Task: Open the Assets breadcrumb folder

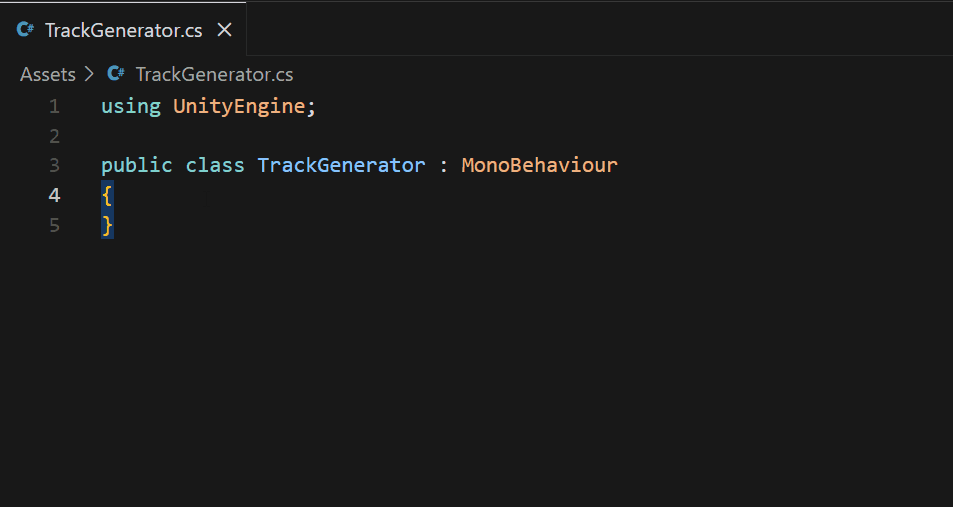Action: click(47, 74)
